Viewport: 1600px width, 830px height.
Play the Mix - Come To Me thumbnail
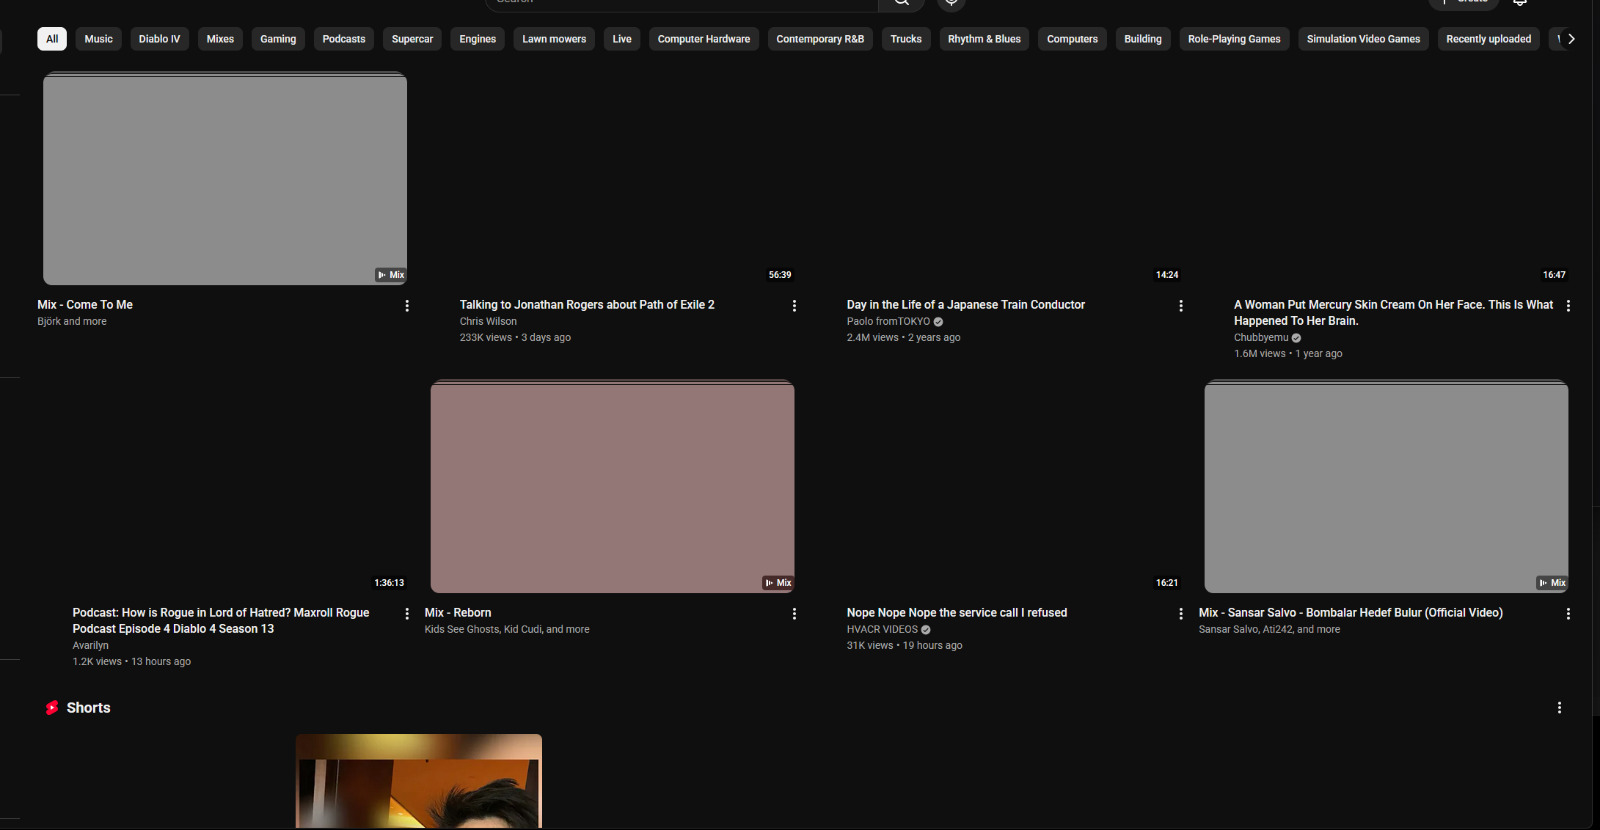pos(225,179)
